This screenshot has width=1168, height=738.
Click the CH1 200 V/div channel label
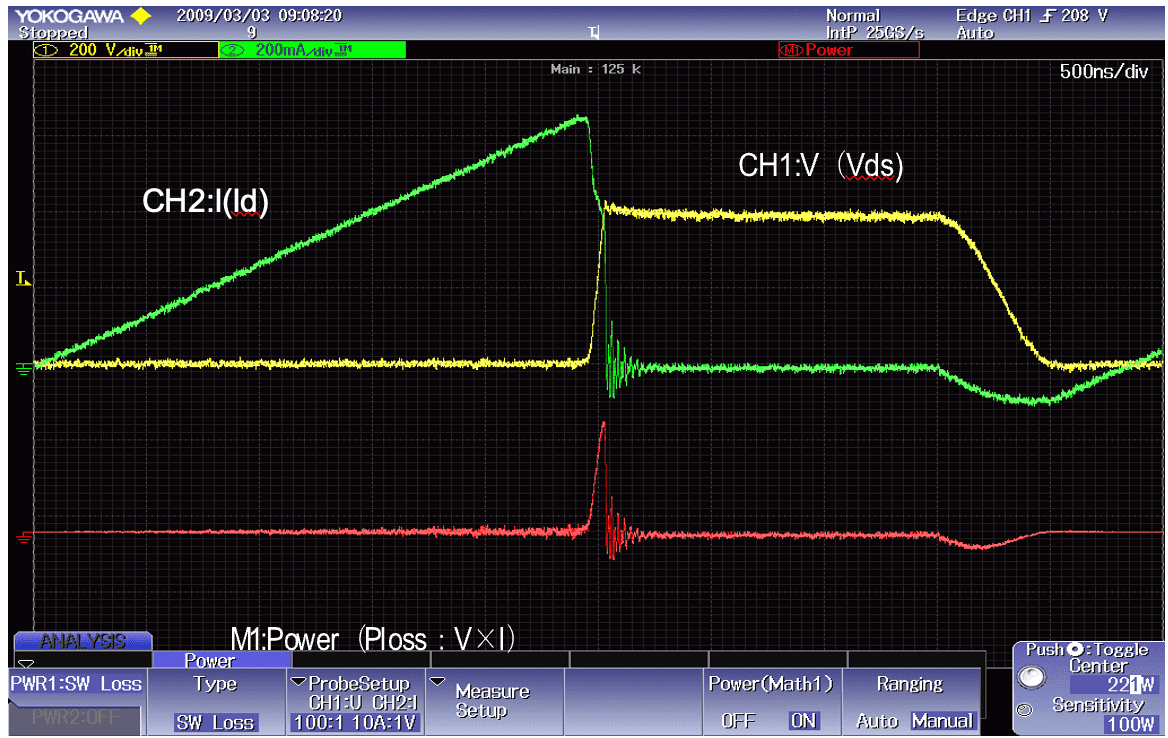[124, 50]
